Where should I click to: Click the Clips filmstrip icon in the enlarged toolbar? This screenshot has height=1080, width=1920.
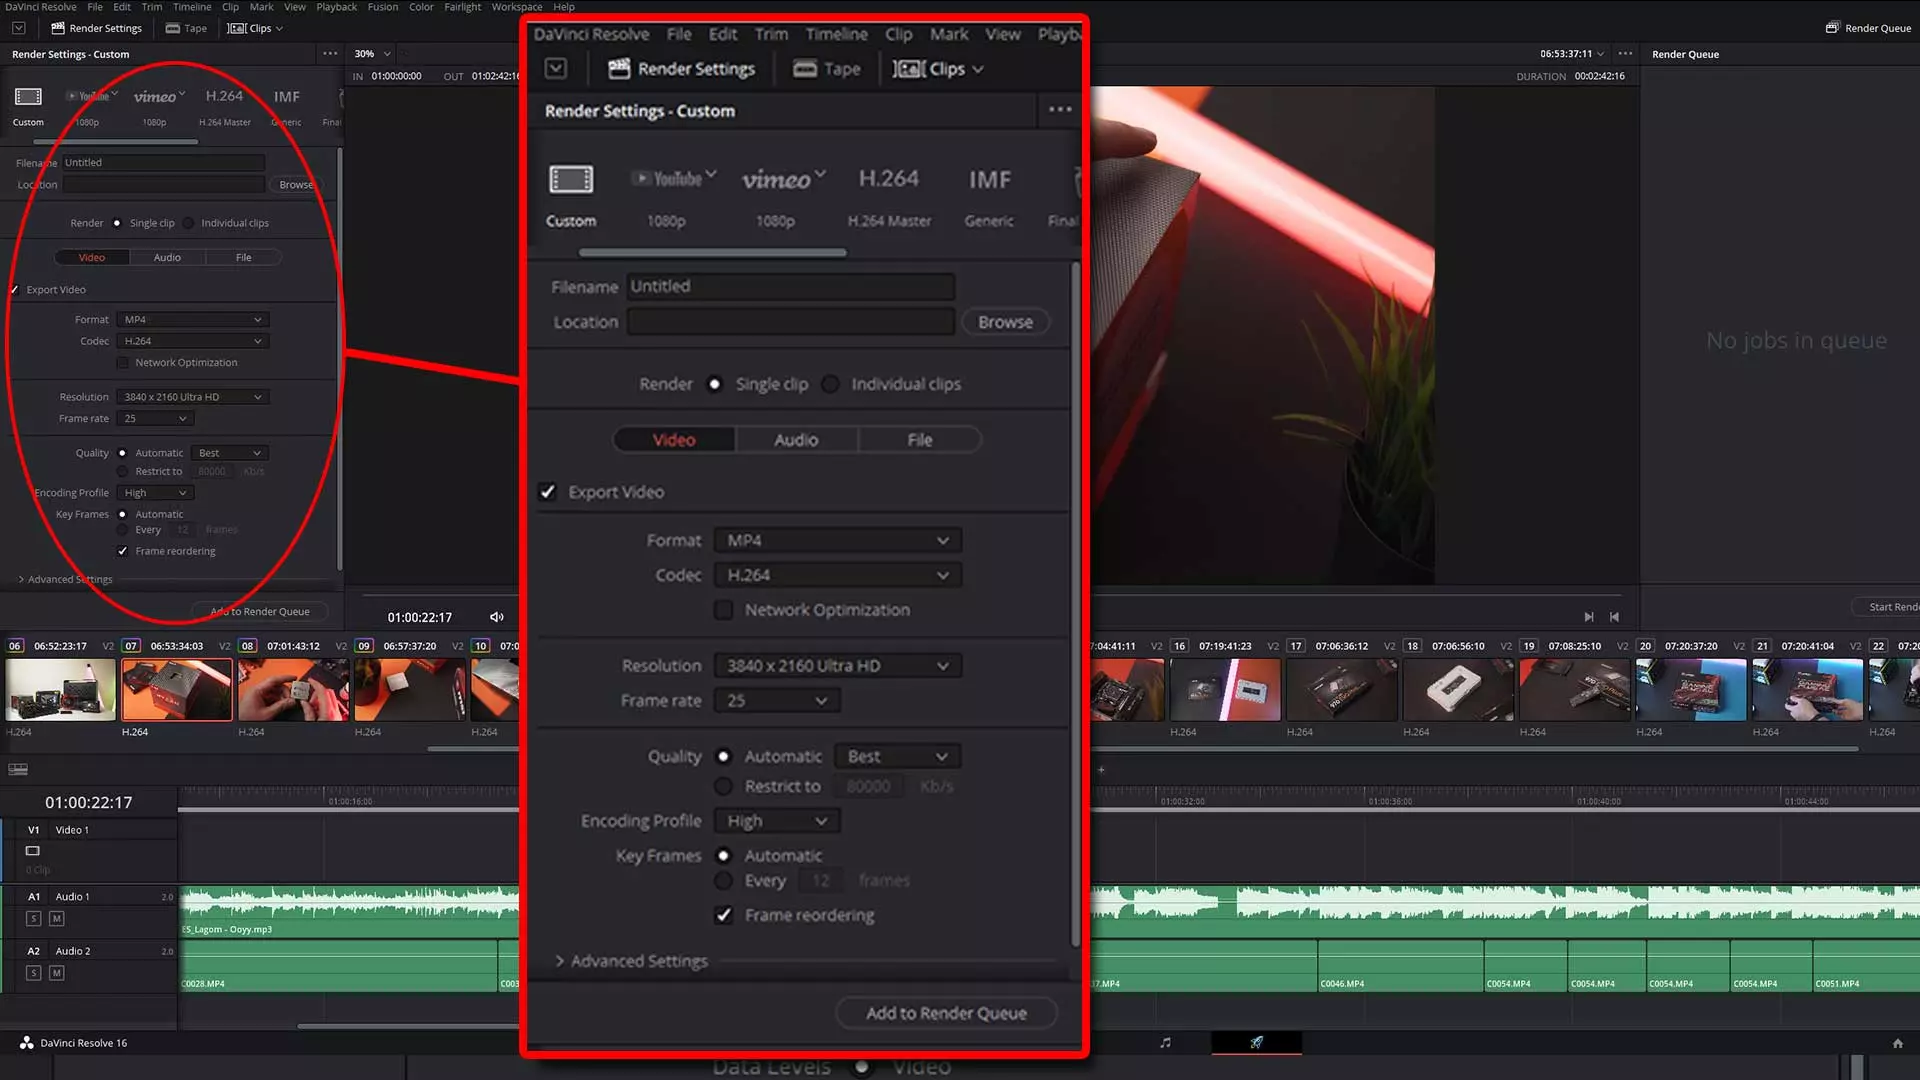coord(908,69)
